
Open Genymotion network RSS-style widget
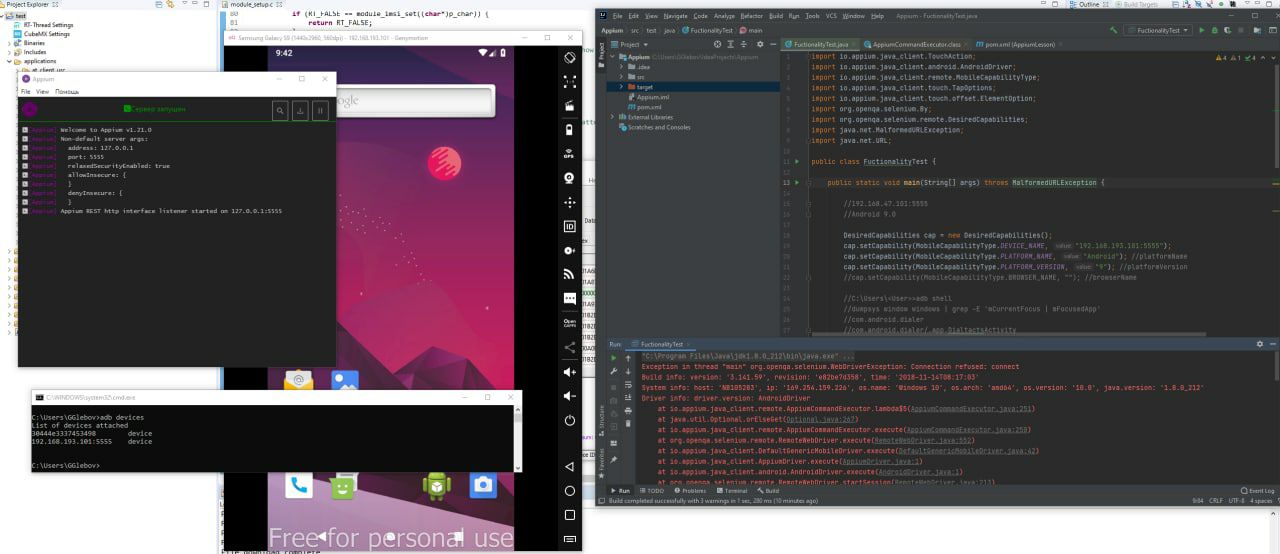(x=569, y=274)
